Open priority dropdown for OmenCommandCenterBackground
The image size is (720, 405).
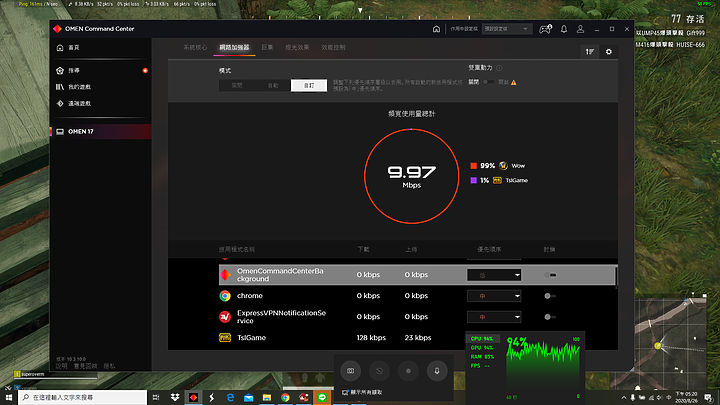(x=494, y=275)
